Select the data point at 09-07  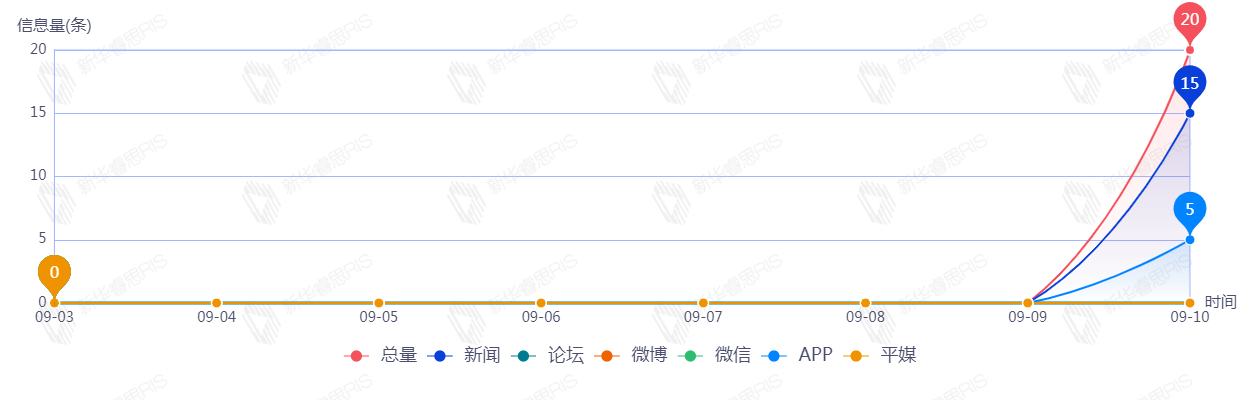click(703, 303)
